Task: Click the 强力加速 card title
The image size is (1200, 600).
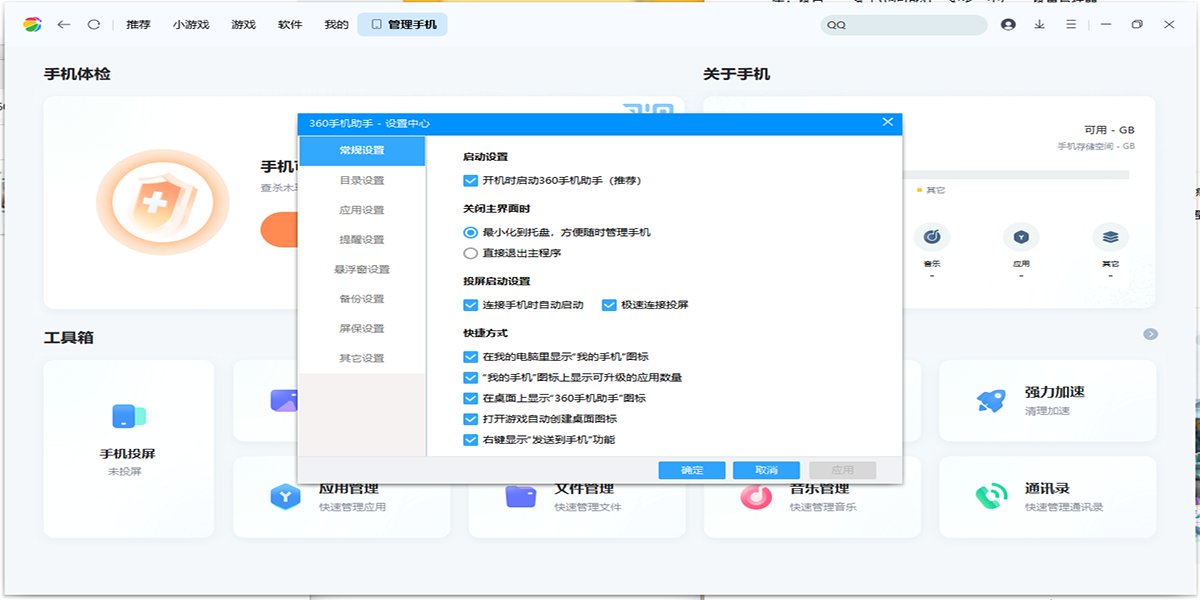Action: point(1055,392)
